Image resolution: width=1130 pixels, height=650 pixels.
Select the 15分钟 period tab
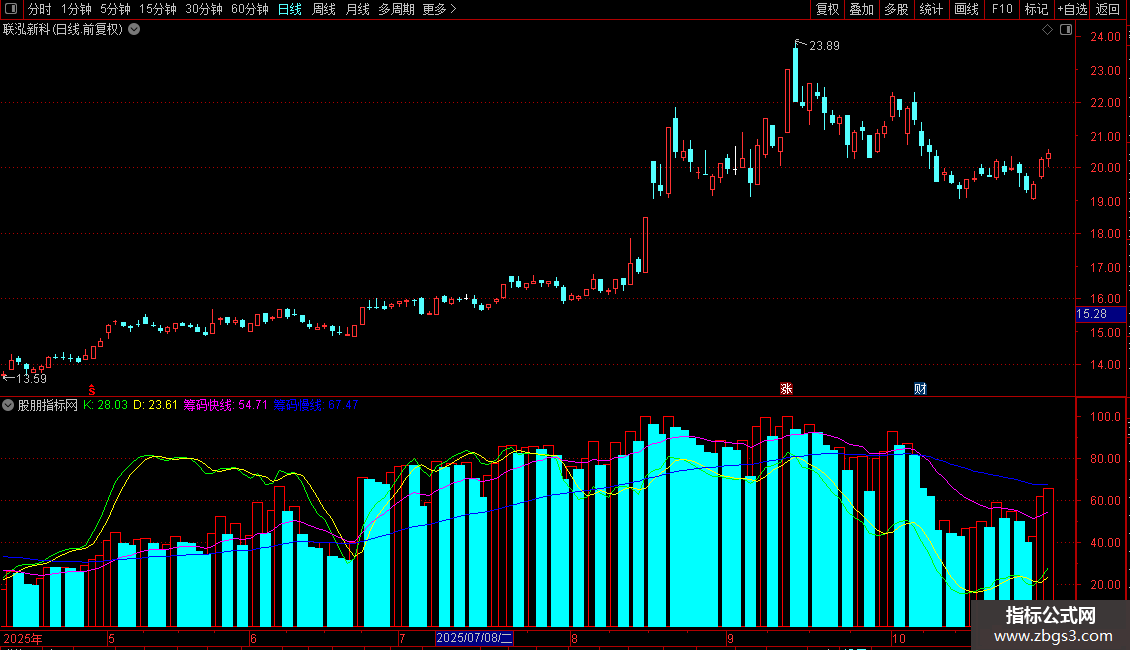click(x=157, y=9)
